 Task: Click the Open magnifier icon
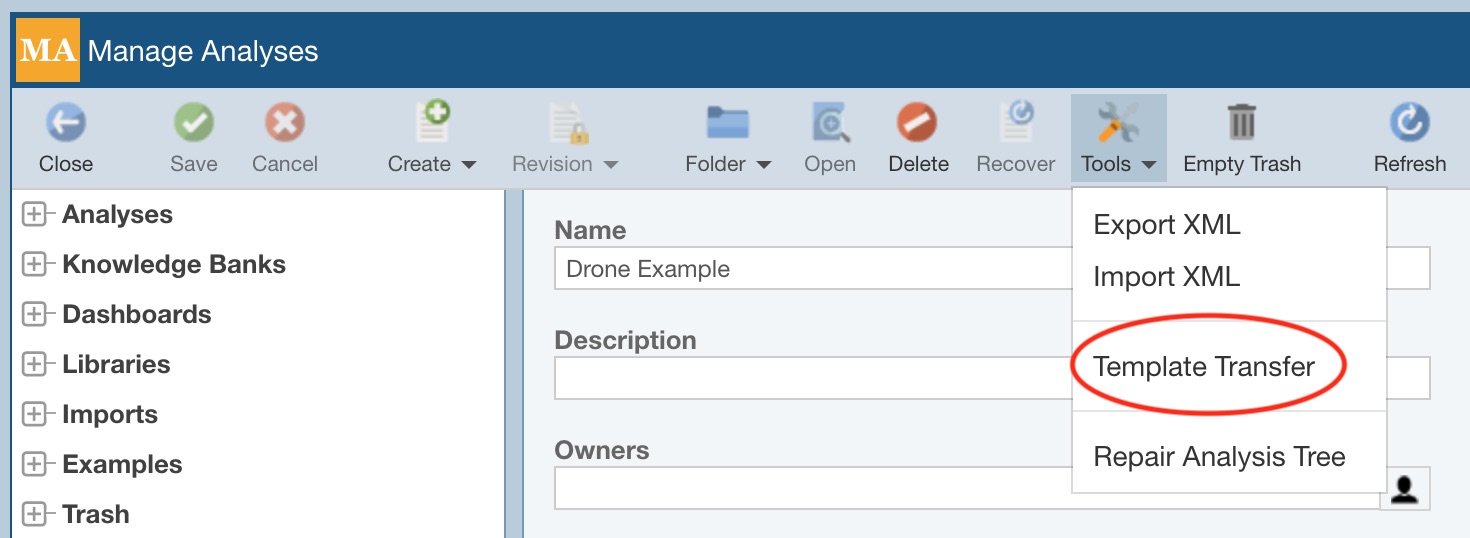[x=829, y=124]
